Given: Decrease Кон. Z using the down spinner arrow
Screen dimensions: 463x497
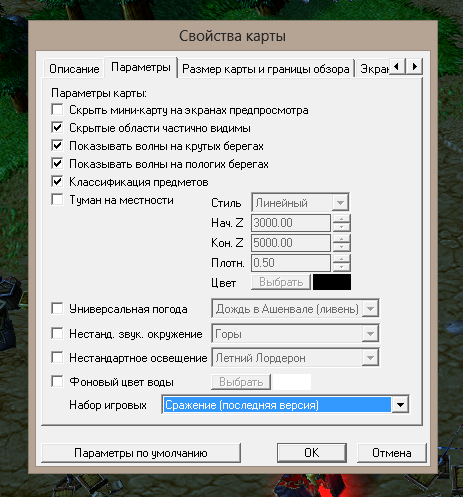Looking at the screenshot, I should tap(341, 247).
